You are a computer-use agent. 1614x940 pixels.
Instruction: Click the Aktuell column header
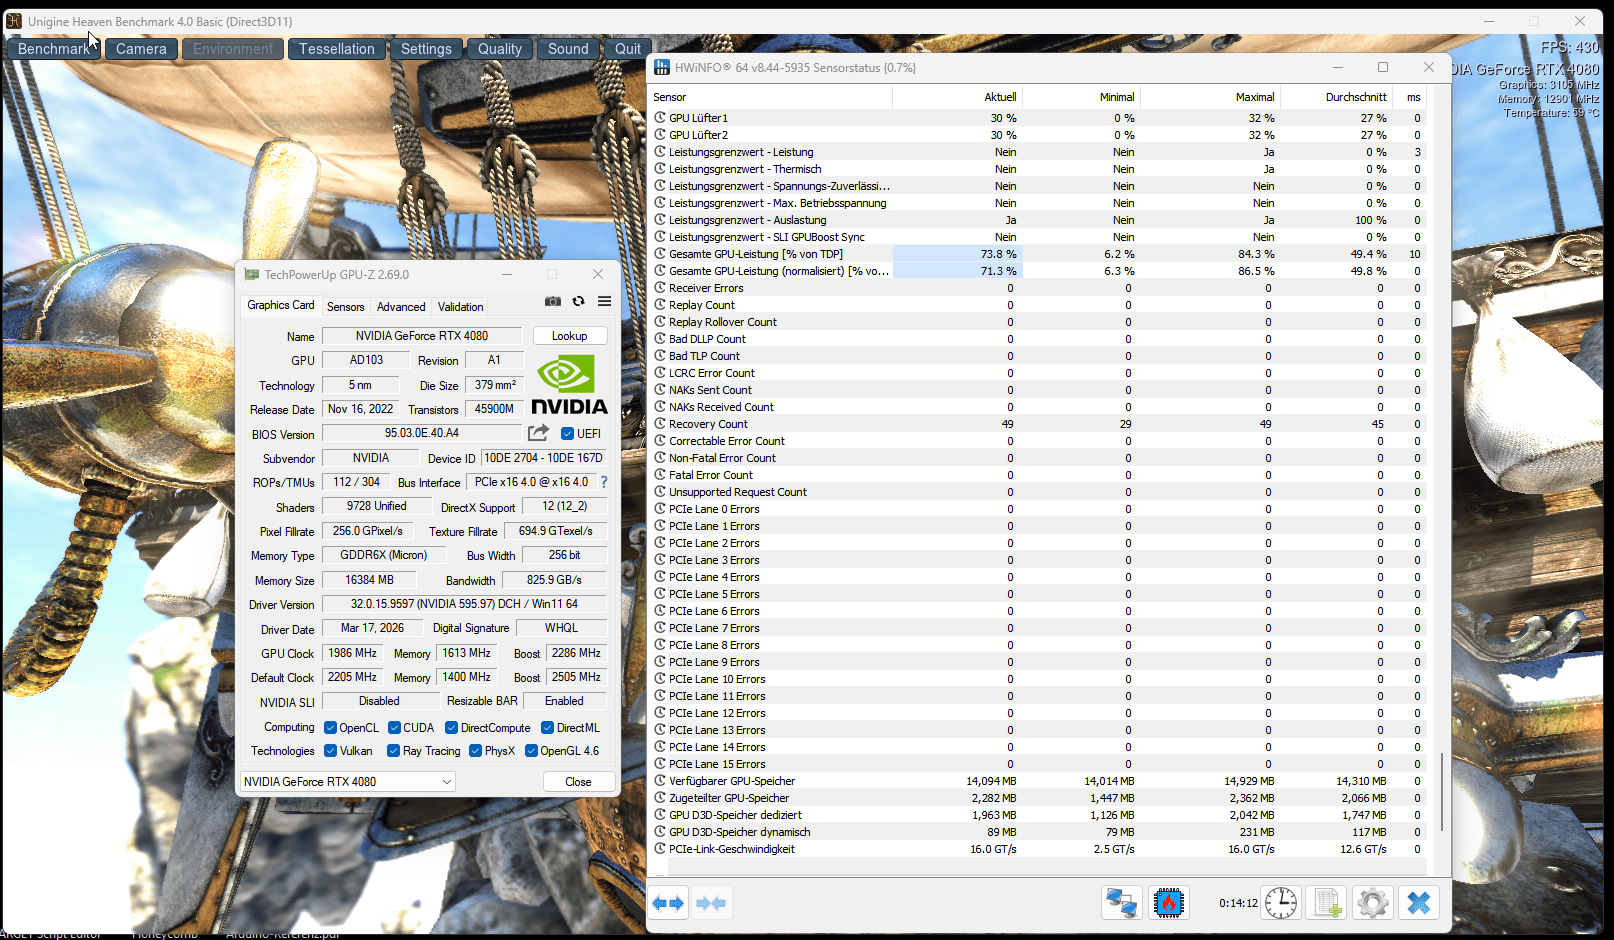pos(957,97)
